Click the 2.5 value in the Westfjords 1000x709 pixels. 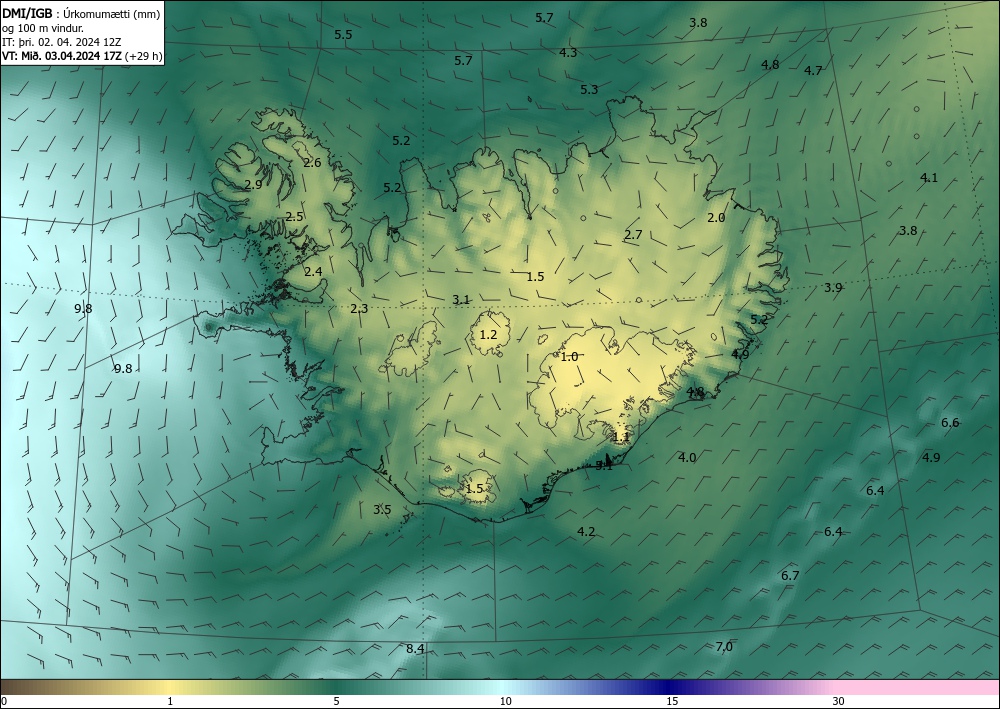tap(294, 217)
